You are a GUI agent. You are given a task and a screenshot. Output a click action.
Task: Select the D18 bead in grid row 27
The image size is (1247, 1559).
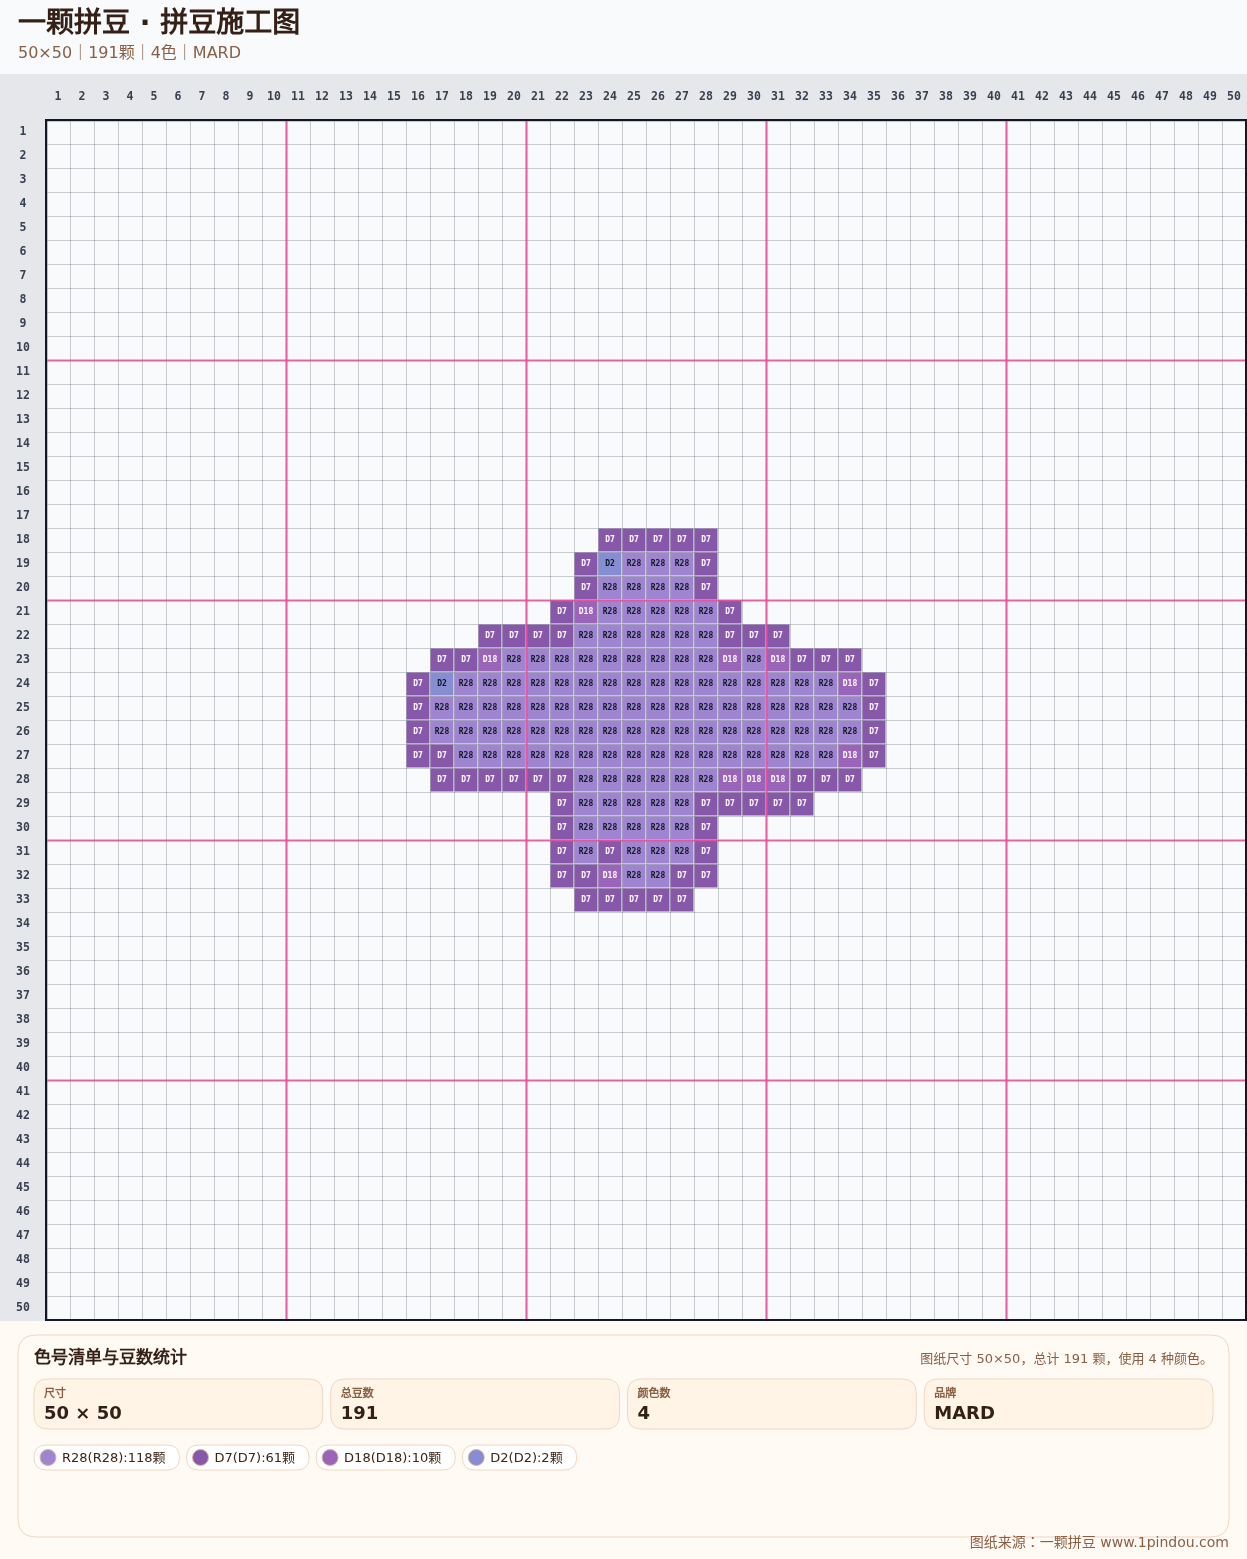[850, 755]
